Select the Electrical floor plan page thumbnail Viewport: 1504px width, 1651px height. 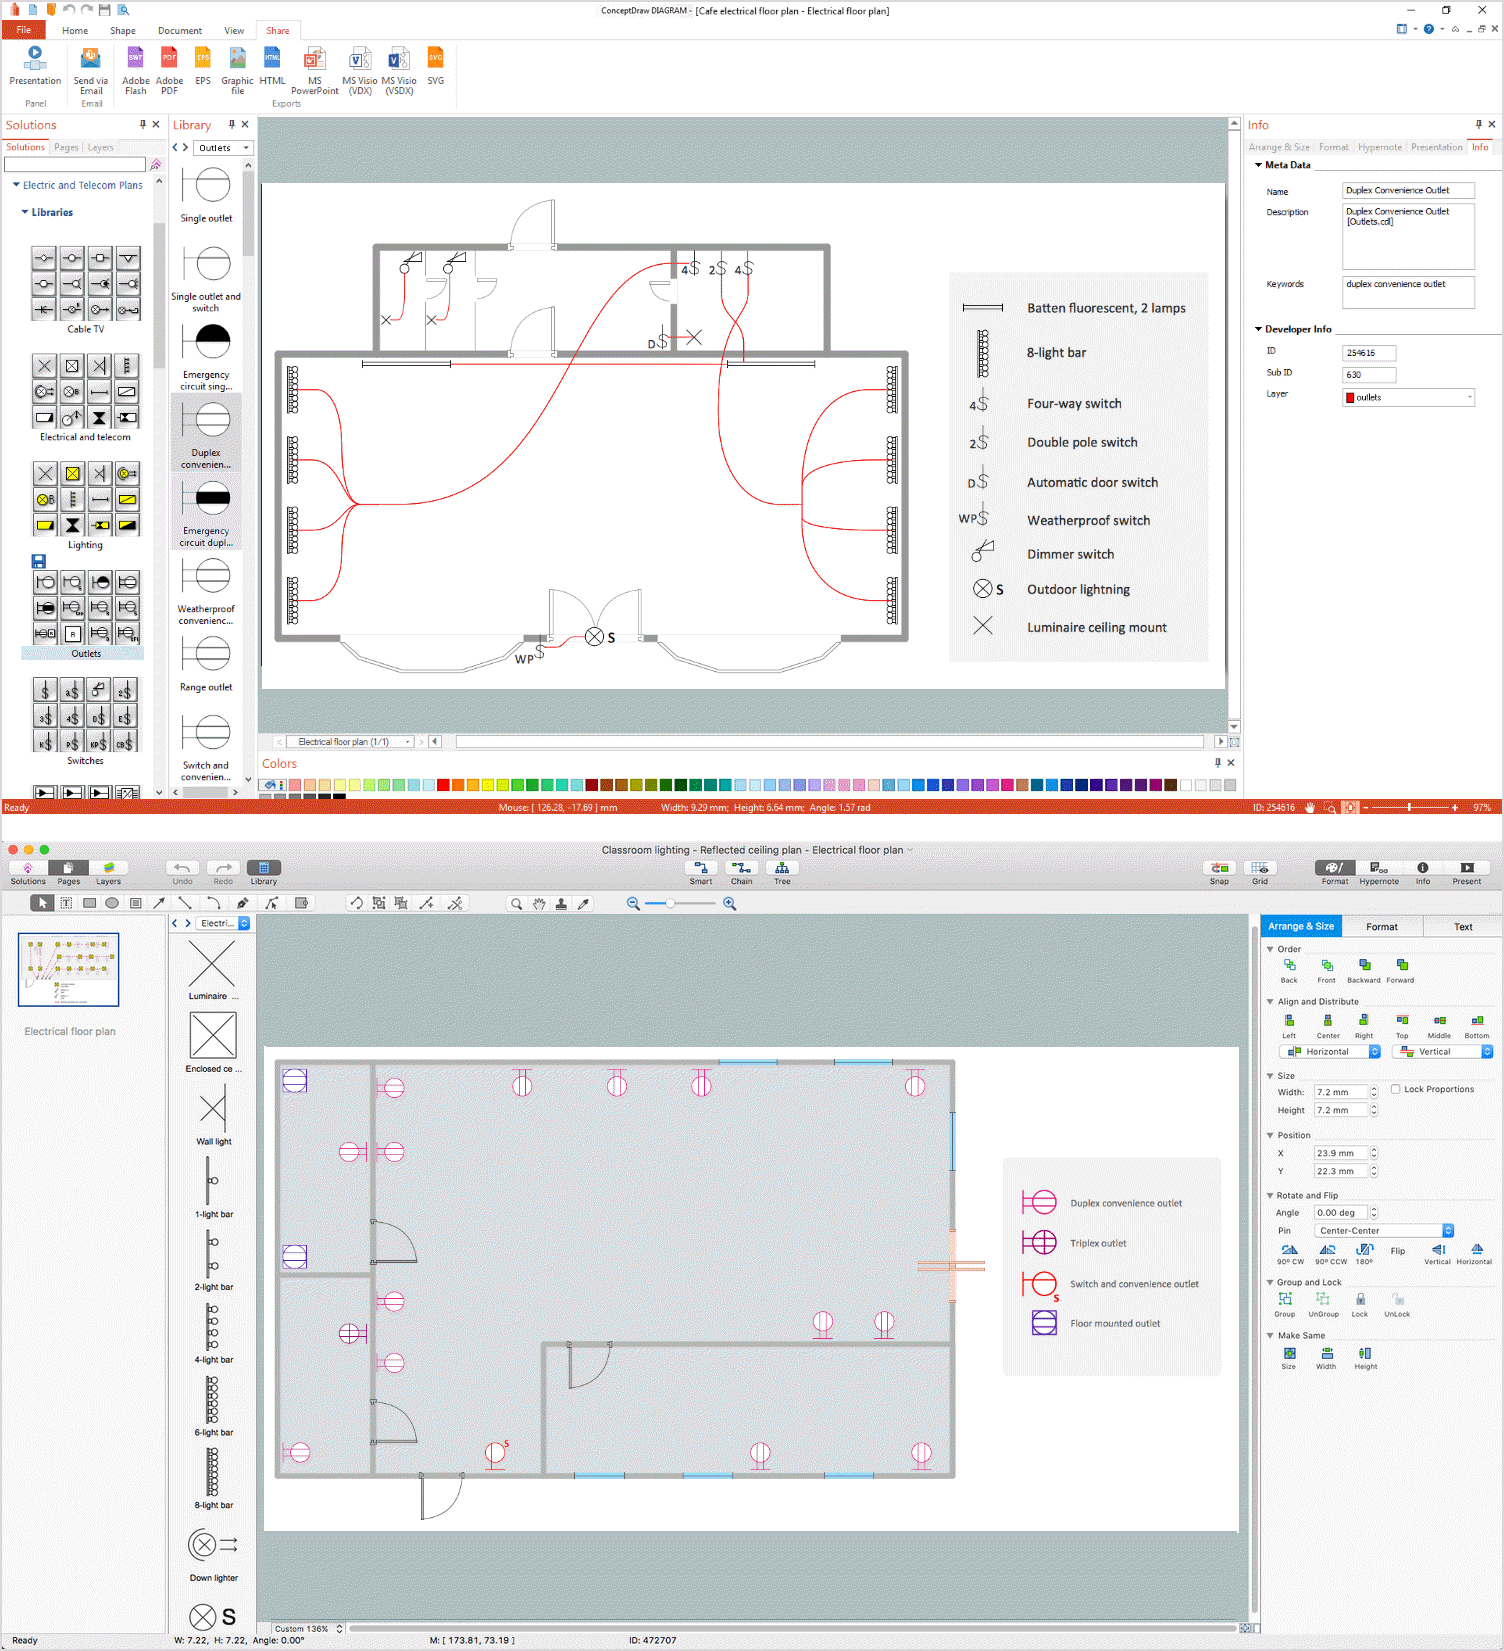(69, 970)
